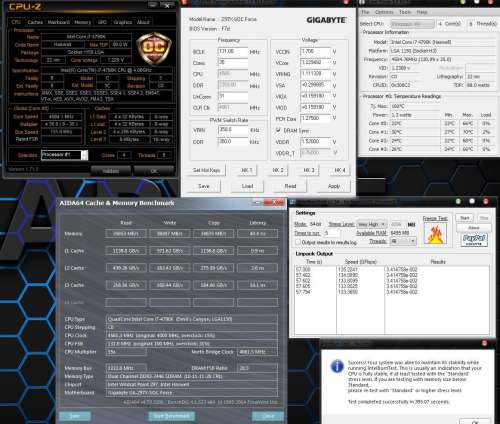The image size is (500, 424).
Task: Click the OC badge logo in CPU-Z
Action: tap(154, 48)
